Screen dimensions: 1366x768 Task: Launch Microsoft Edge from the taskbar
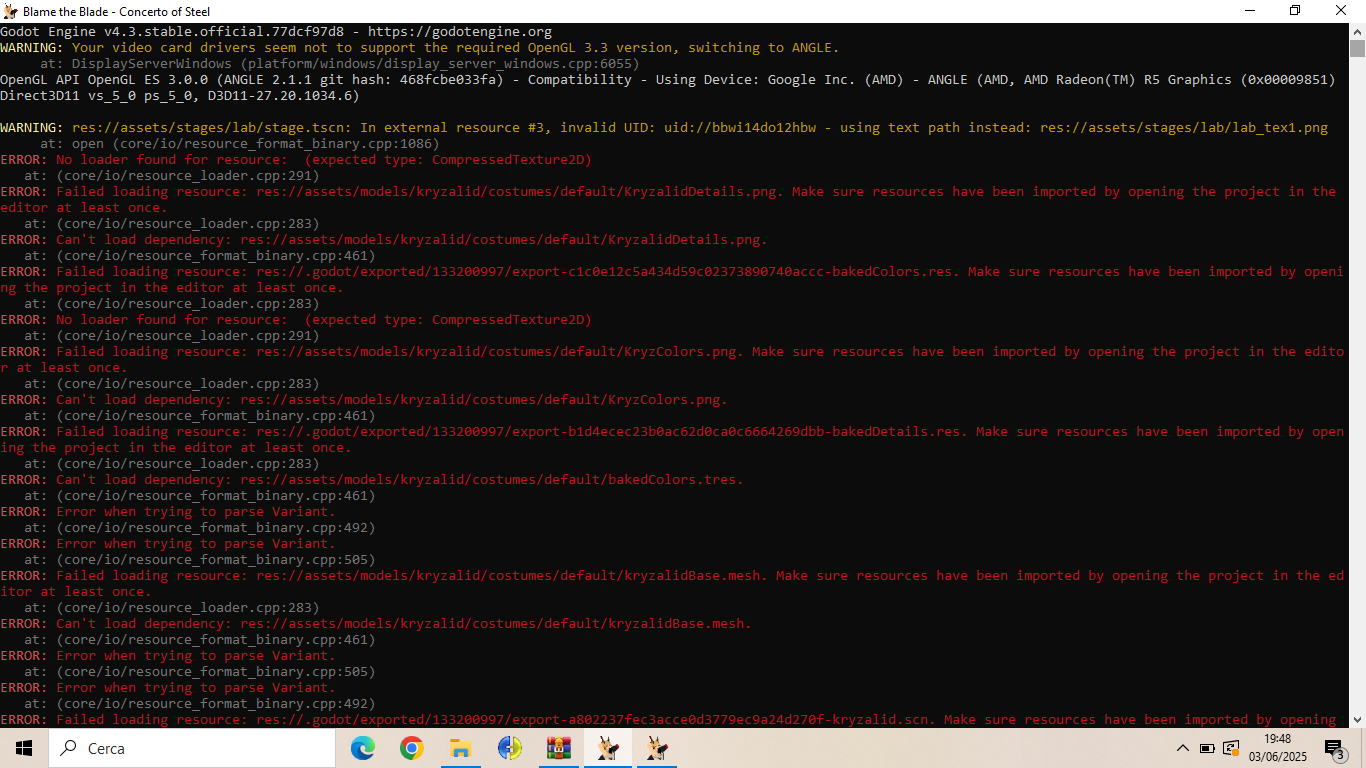(x=362, y=748)
